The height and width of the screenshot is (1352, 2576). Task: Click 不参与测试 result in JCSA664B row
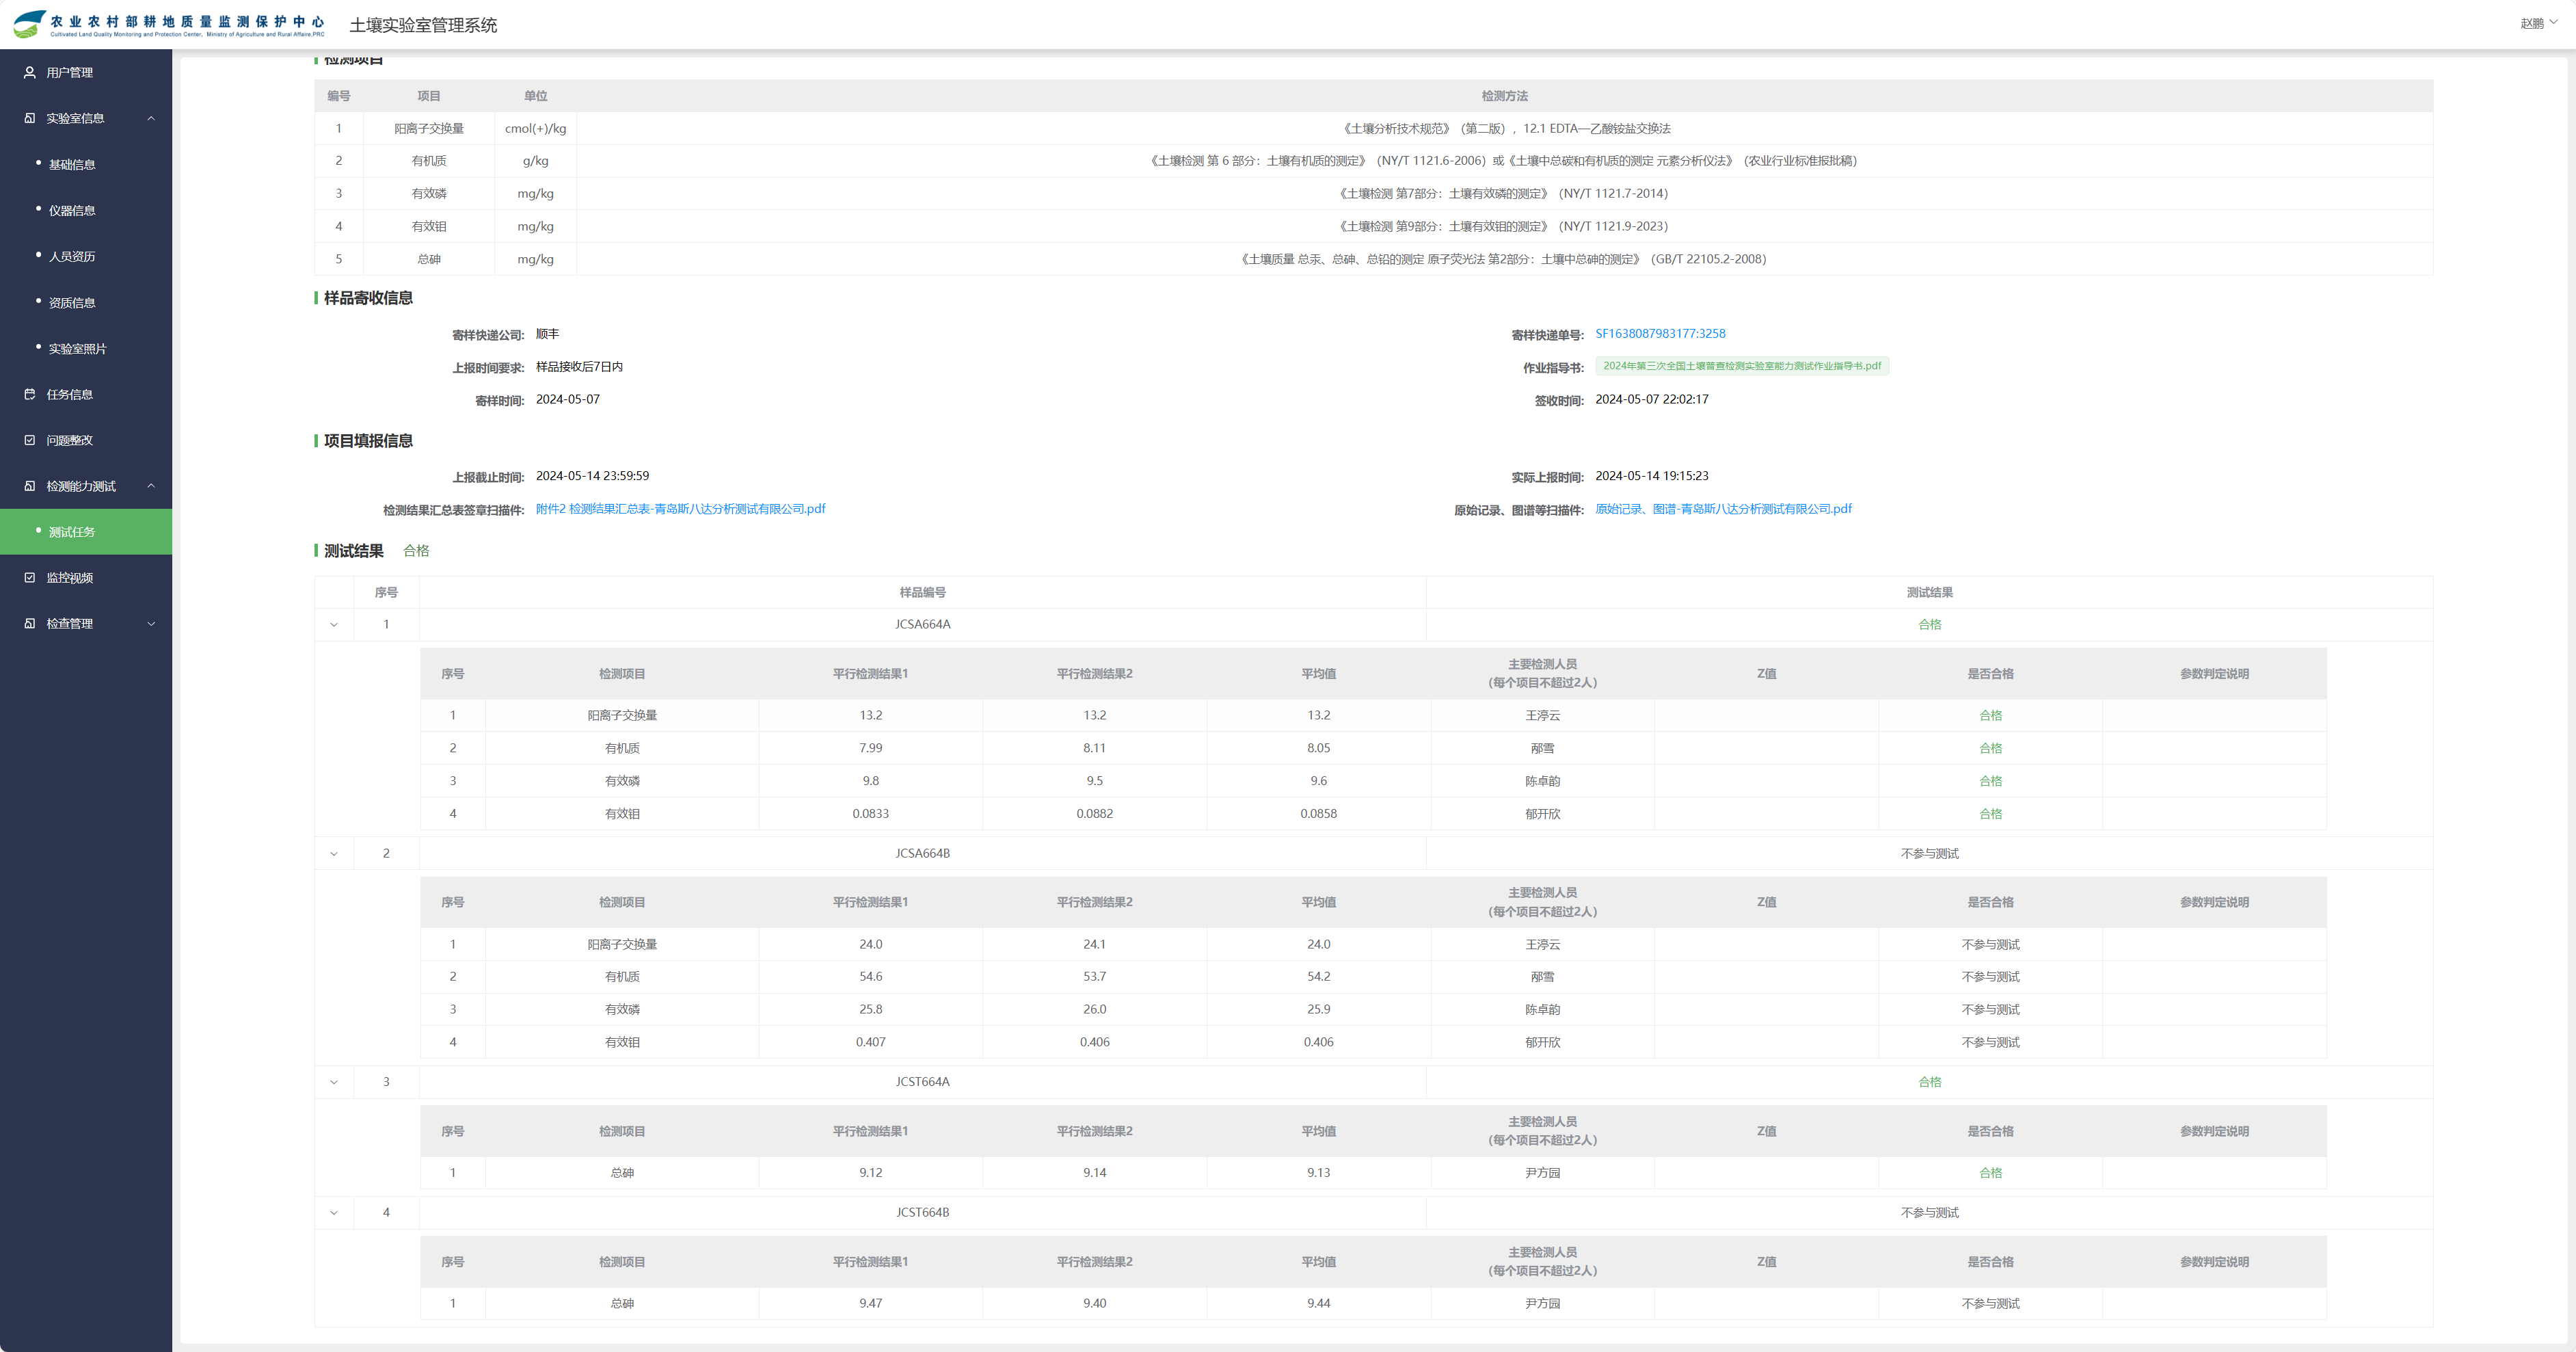coord(1929,854)
